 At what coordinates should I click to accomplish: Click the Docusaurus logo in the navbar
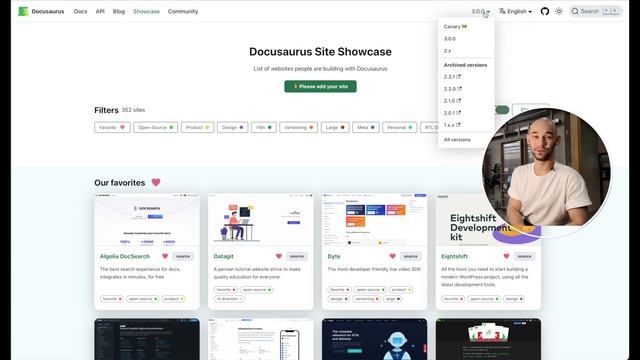[23, 11]
